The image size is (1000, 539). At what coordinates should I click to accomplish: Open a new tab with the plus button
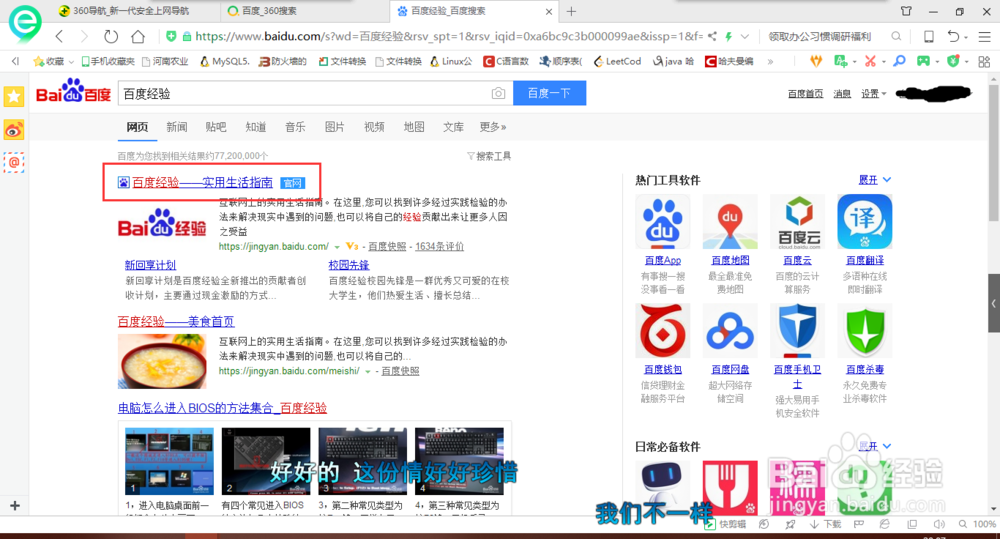[x=571, y=11]
